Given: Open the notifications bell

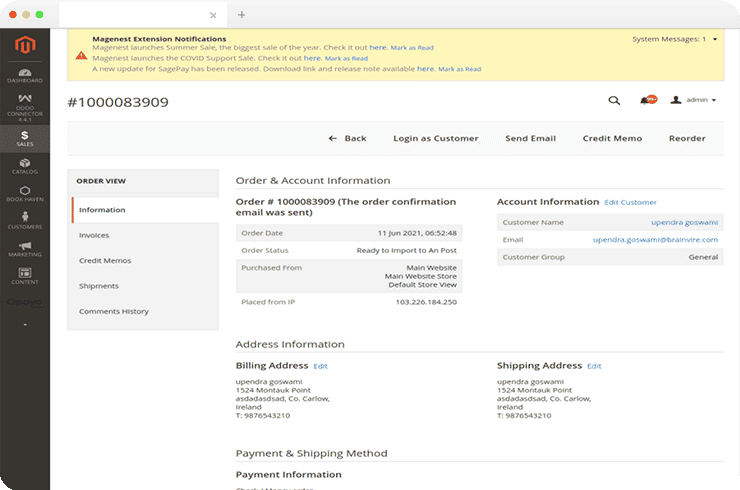Looking at the screenshot, I should coord(647,100).
